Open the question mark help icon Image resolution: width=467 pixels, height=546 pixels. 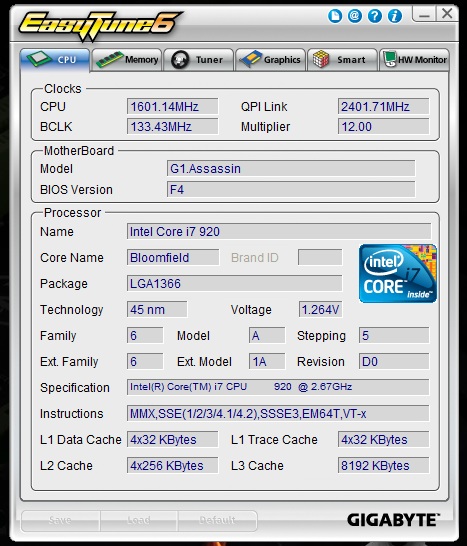[375, 16]
